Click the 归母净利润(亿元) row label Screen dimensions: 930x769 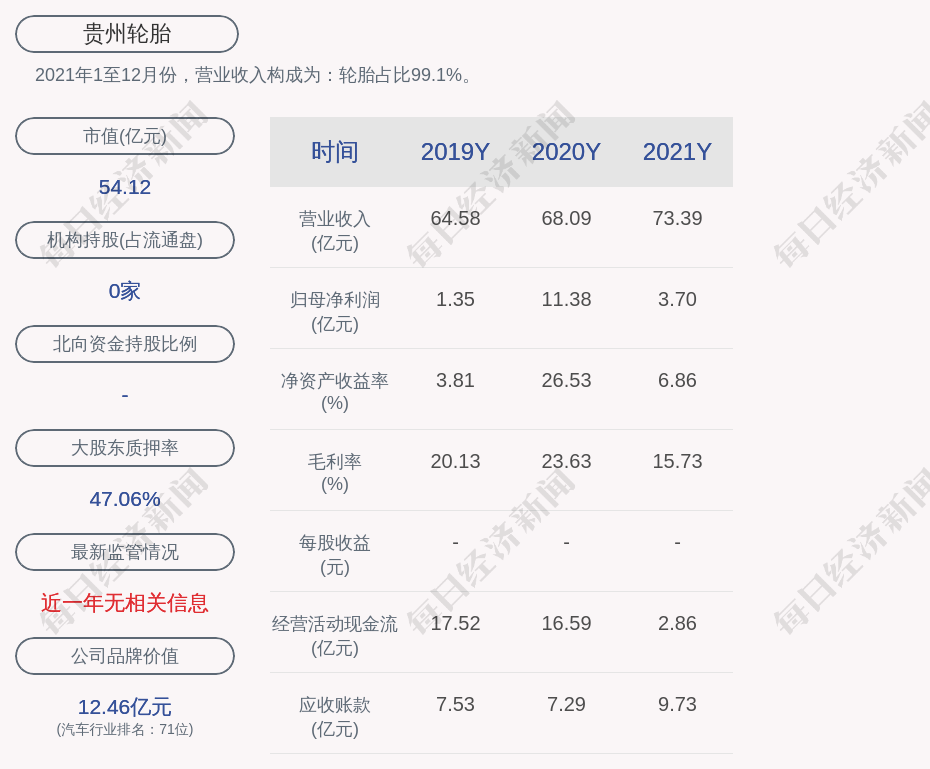tap(335, 312)
